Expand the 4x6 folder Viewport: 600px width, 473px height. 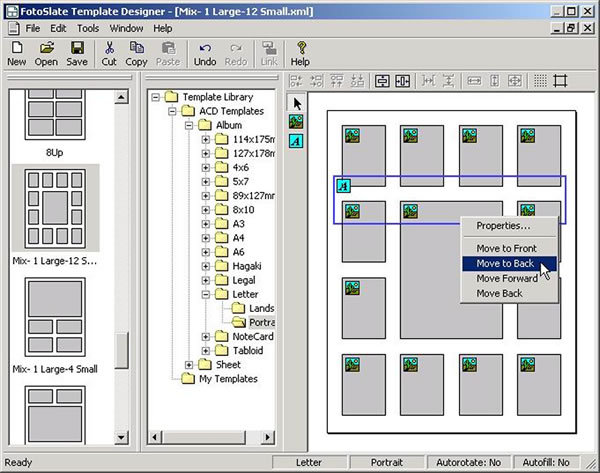[x=206, y=168]
